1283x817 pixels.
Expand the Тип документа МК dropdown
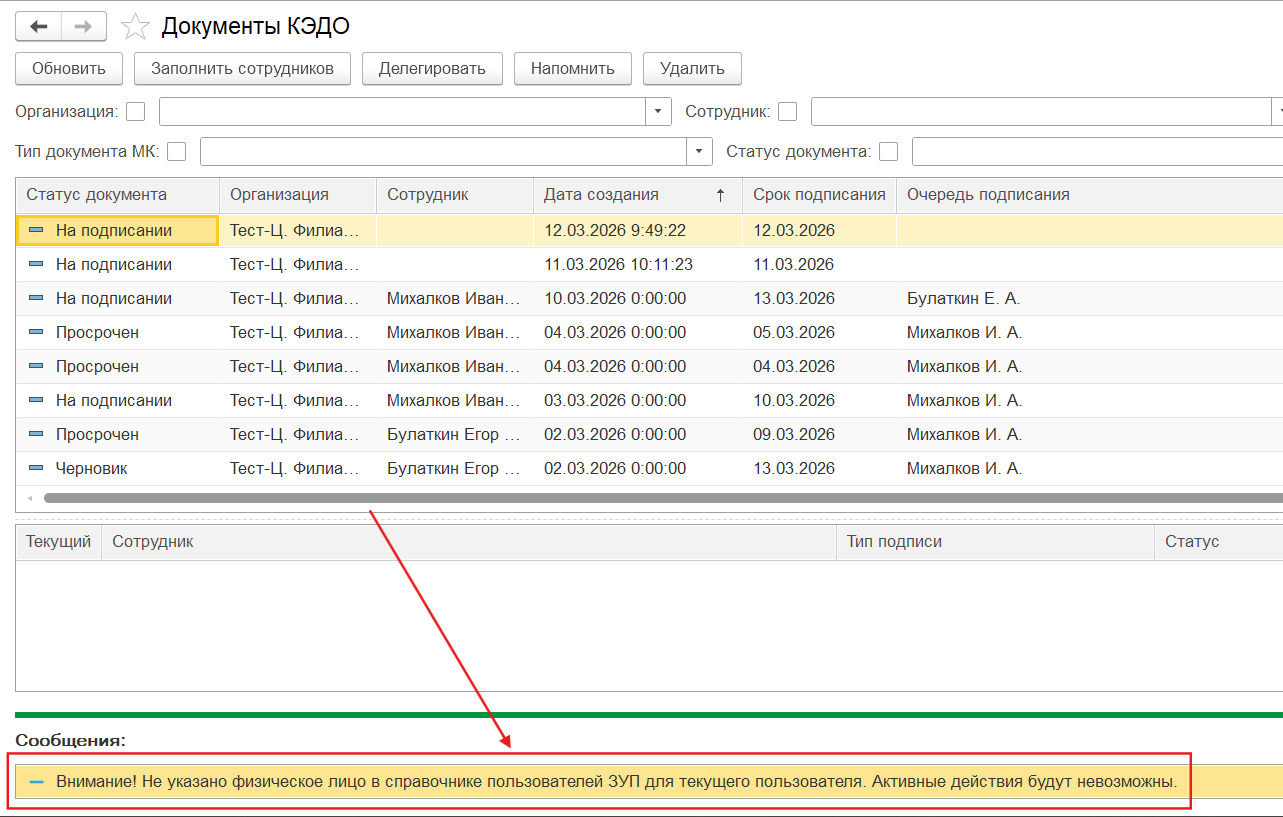pyautogui.click(x=699, y=152)
